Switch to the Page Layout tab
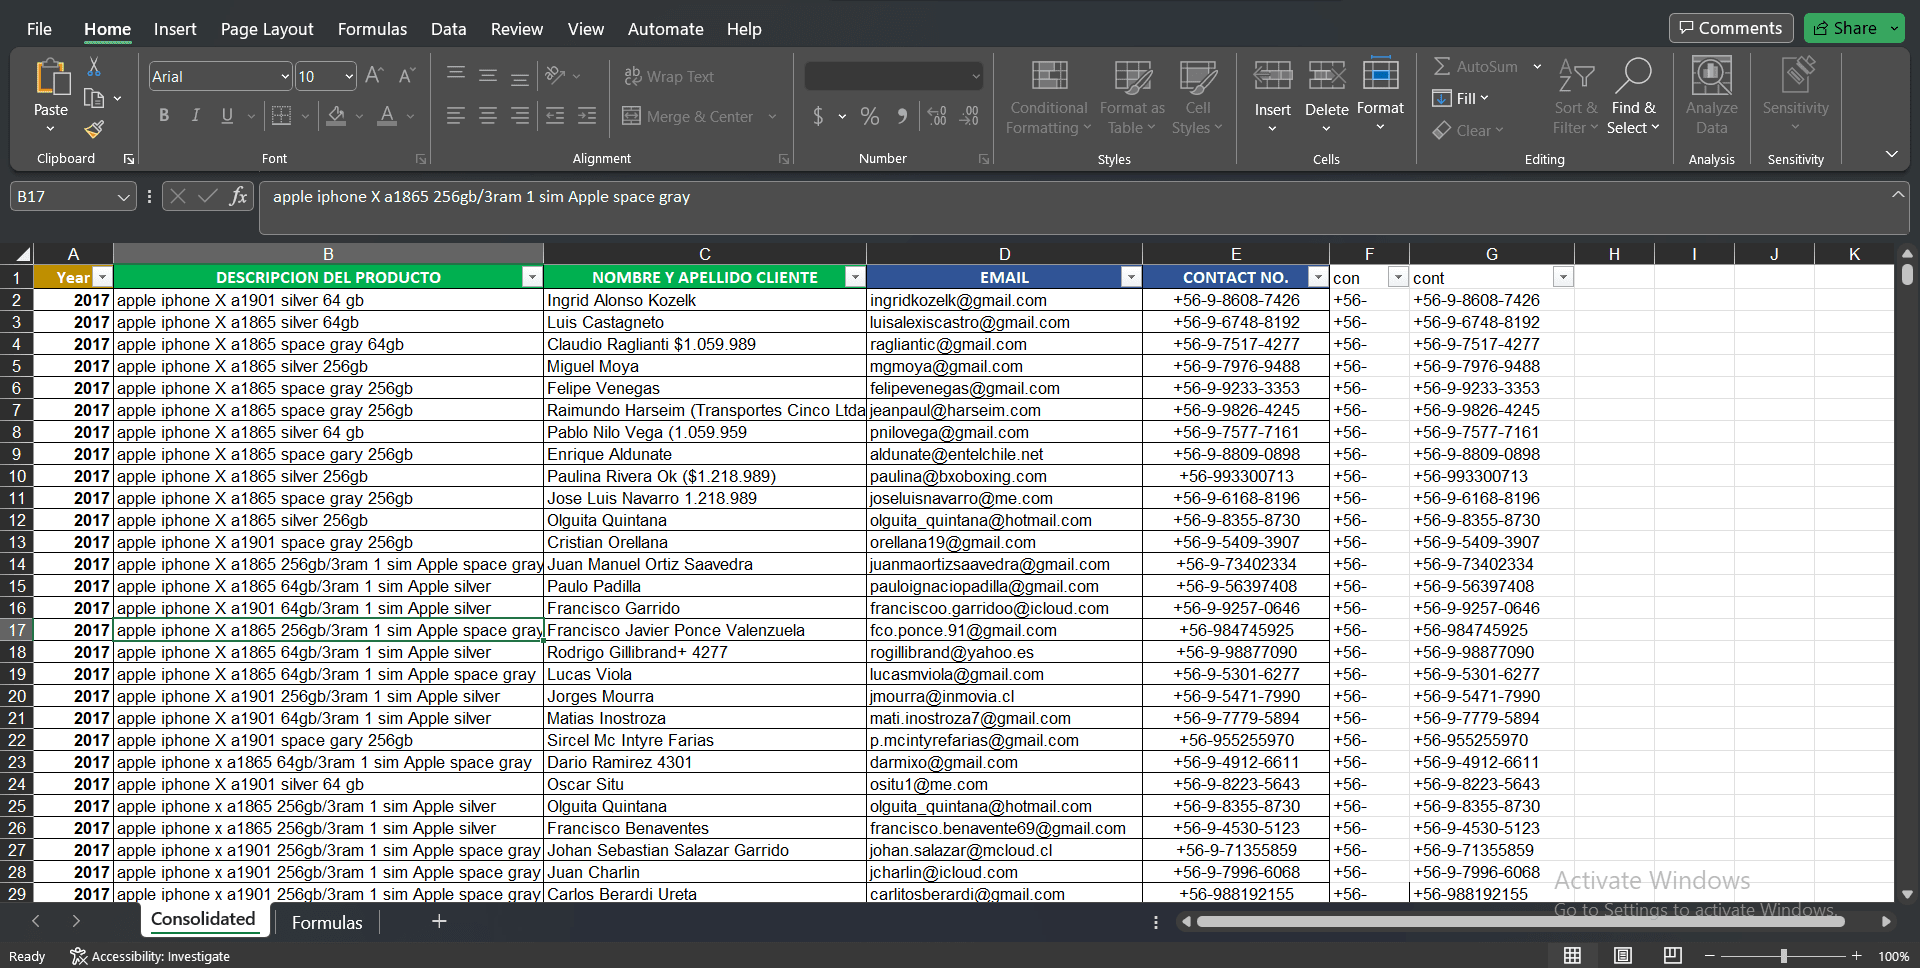Image resolution: width=1920 pixels, height=968 pixels. tap(267, 29)
